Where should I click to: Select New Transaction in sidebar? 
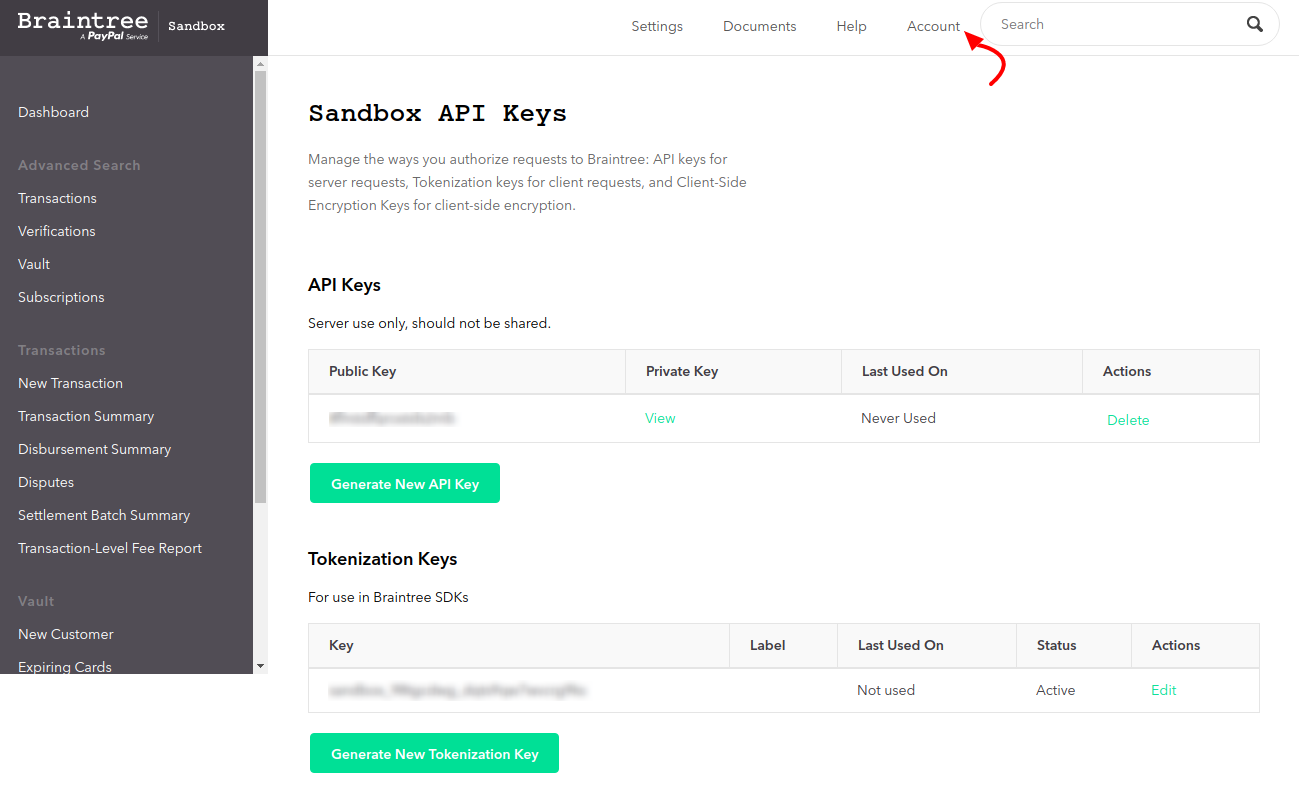tap(70, 383)
